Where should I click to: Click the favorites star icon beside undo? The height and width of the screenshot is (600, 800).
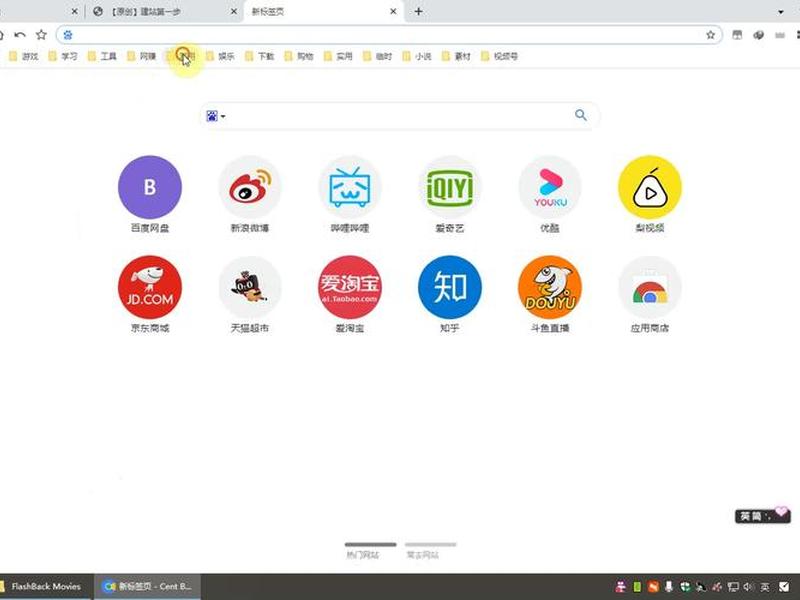pos(41,35)
